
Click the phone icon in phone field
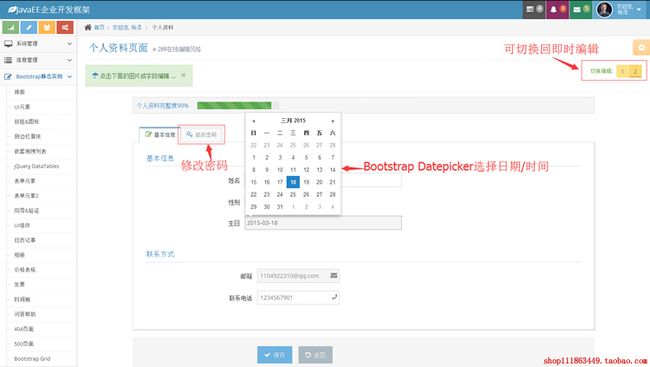334,297
